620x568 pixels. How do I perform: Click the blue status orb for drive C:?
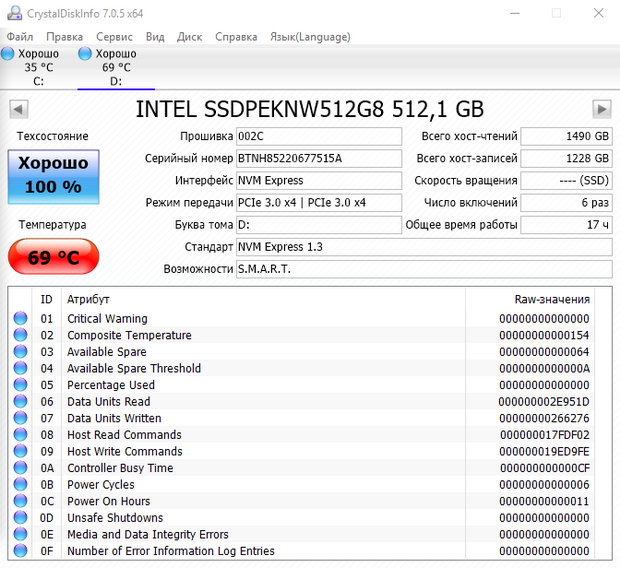point(8,53)
